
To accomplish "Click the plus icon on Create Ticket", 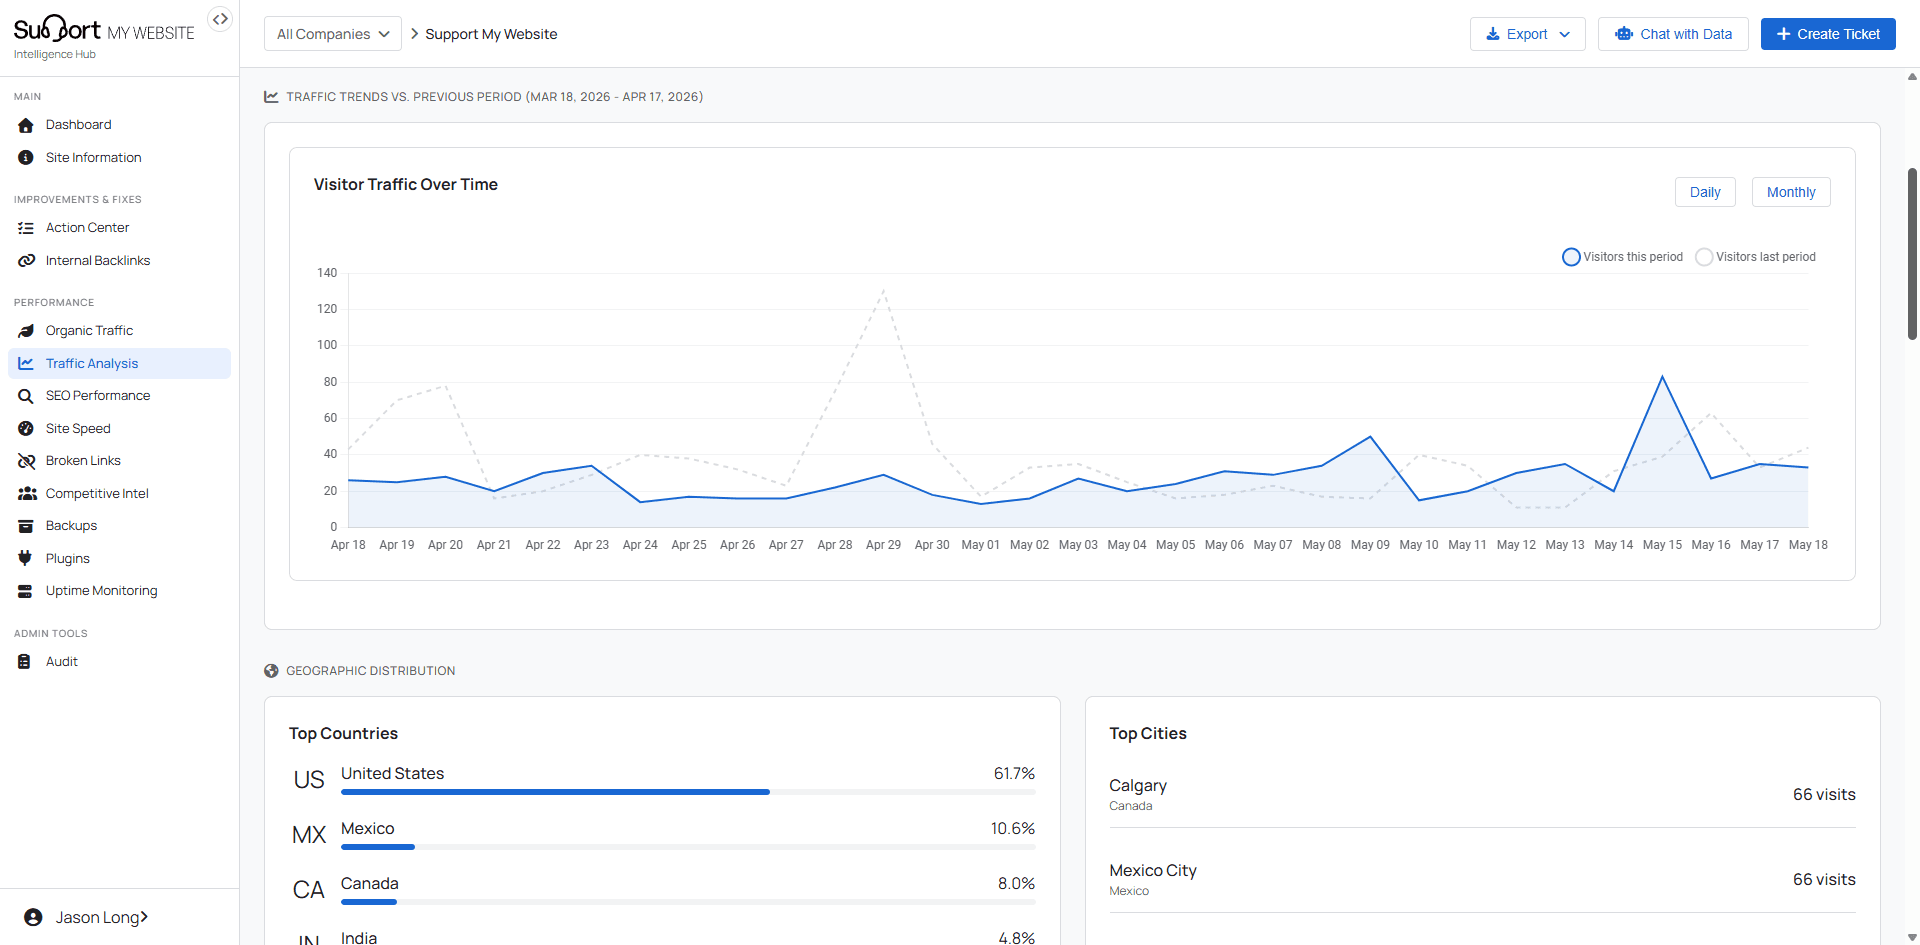I will click(x=1783, y=34).
